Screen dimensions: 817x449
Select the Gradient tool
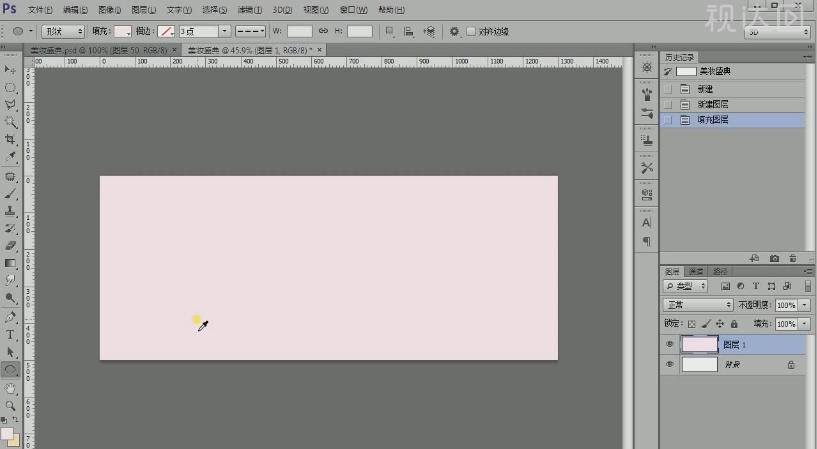(10, 263)
